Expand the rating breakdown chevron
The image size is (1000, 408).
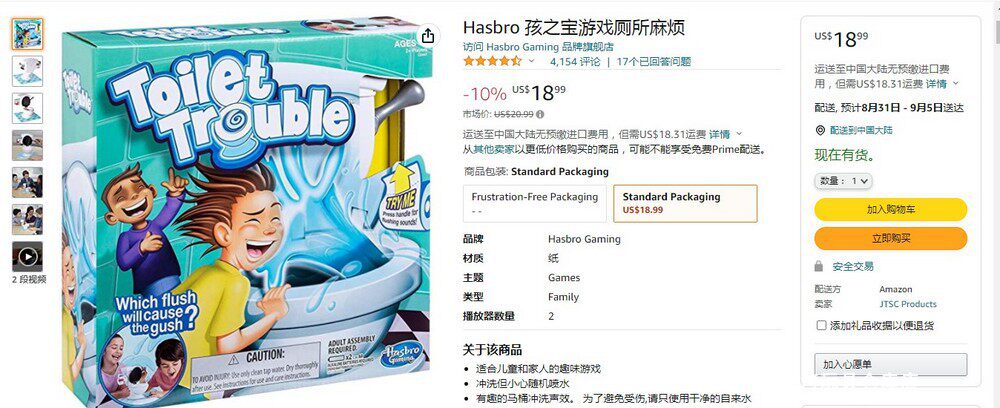coord(531,61)
